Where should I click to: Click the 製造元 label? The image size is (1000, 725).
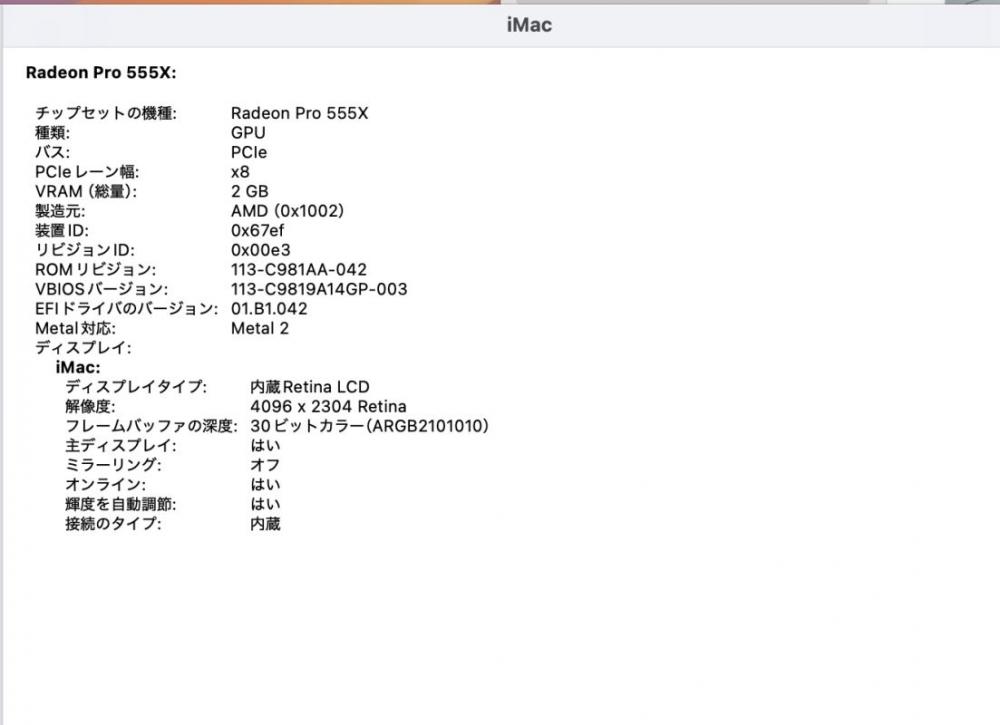pos(60,212)
